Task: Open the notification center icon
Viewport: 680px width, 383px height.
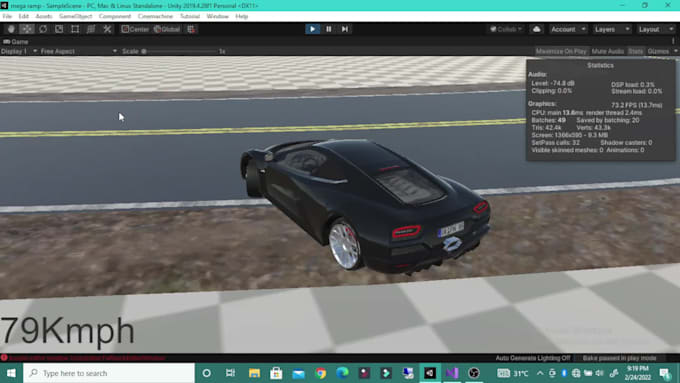Action: click(665, 373)
